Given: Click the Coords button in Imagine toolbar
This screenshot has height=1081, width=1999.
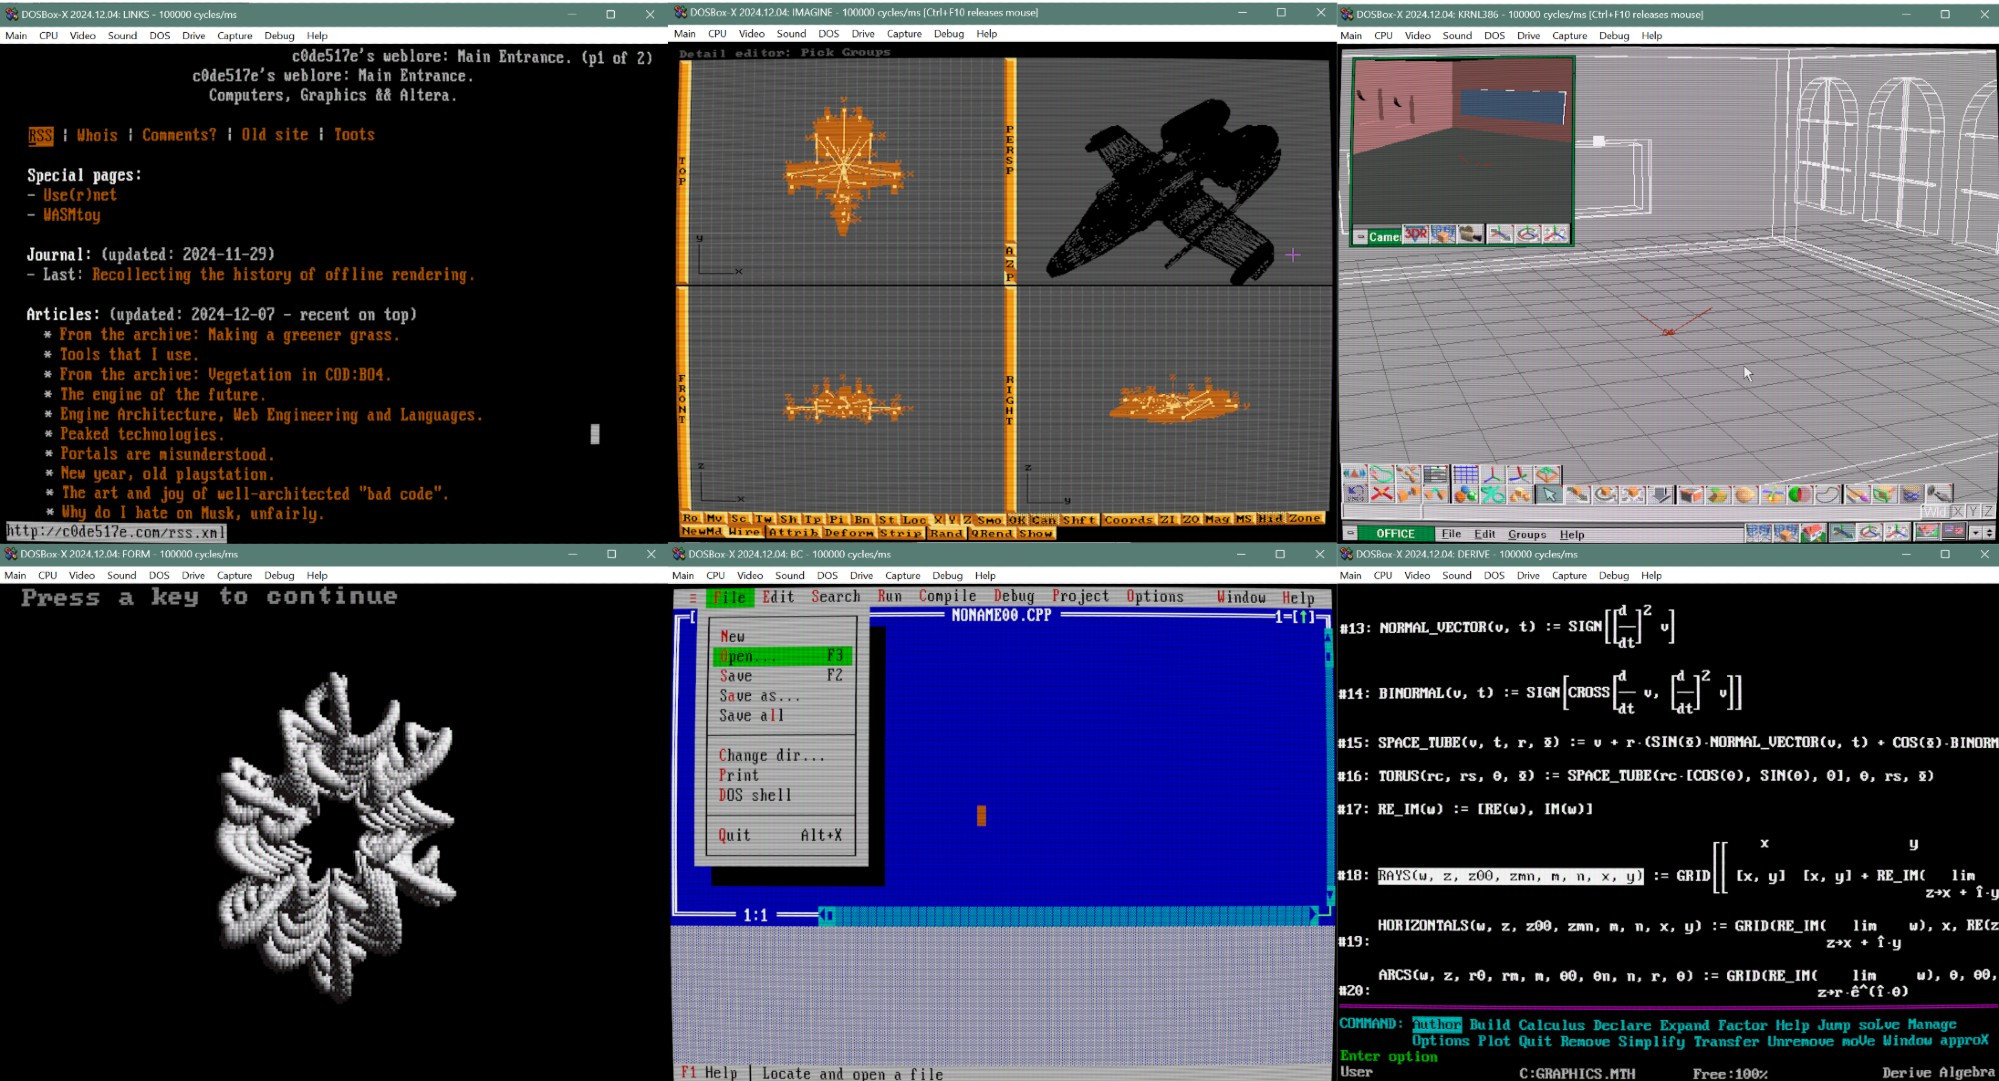Looking at the screenshot, I should click(x=1129, y=520).
